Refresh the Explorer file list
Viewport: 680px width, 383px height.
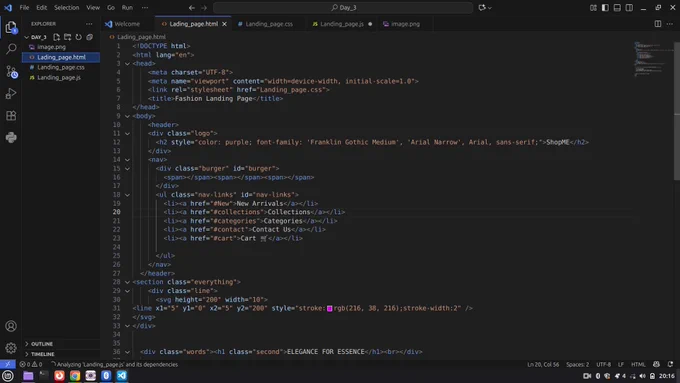point(78,37)
